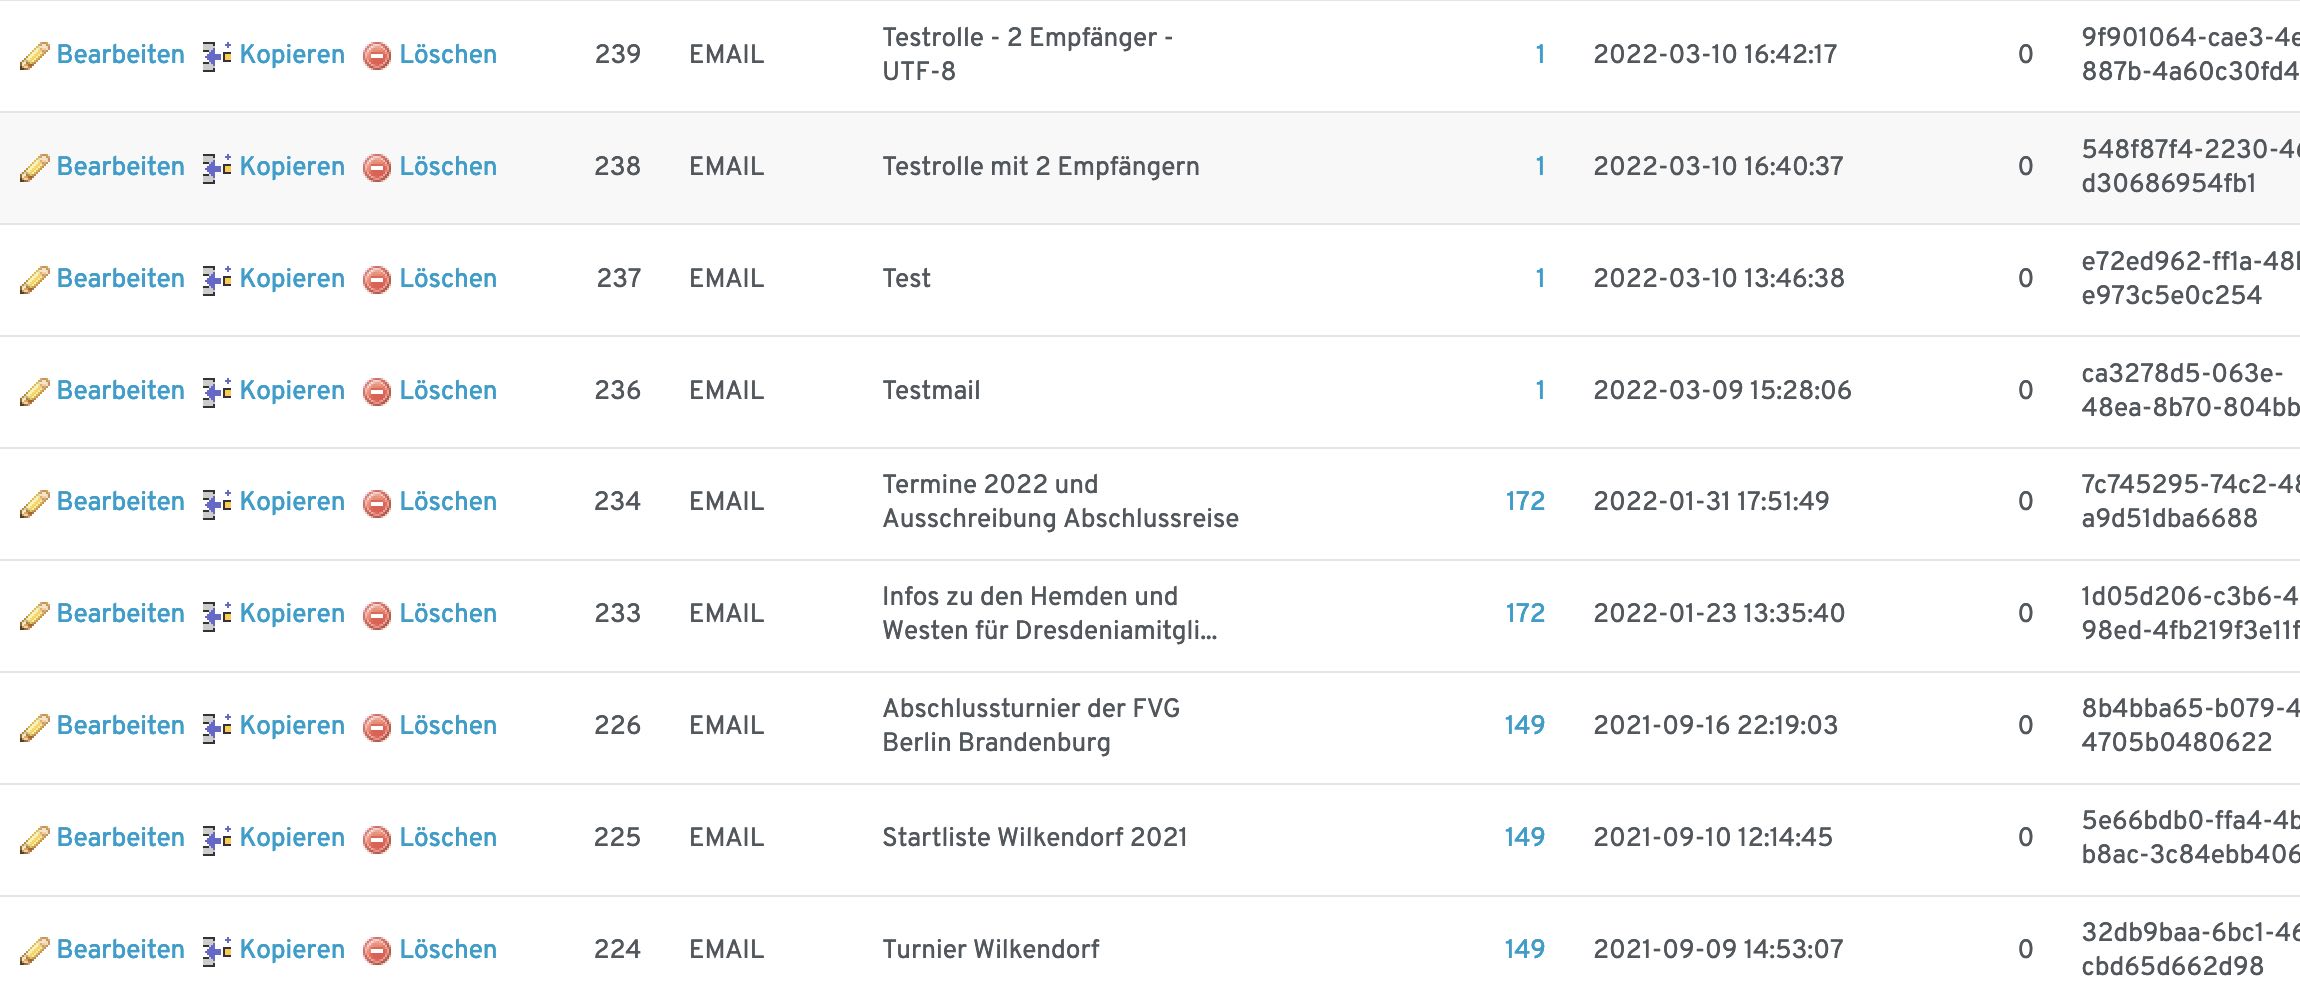This screenshot has height=998, width=2300.
Task: Click recipient count 149 for Abschlussturnier row
Action: pyautogui.click(x=1525, y=725)
